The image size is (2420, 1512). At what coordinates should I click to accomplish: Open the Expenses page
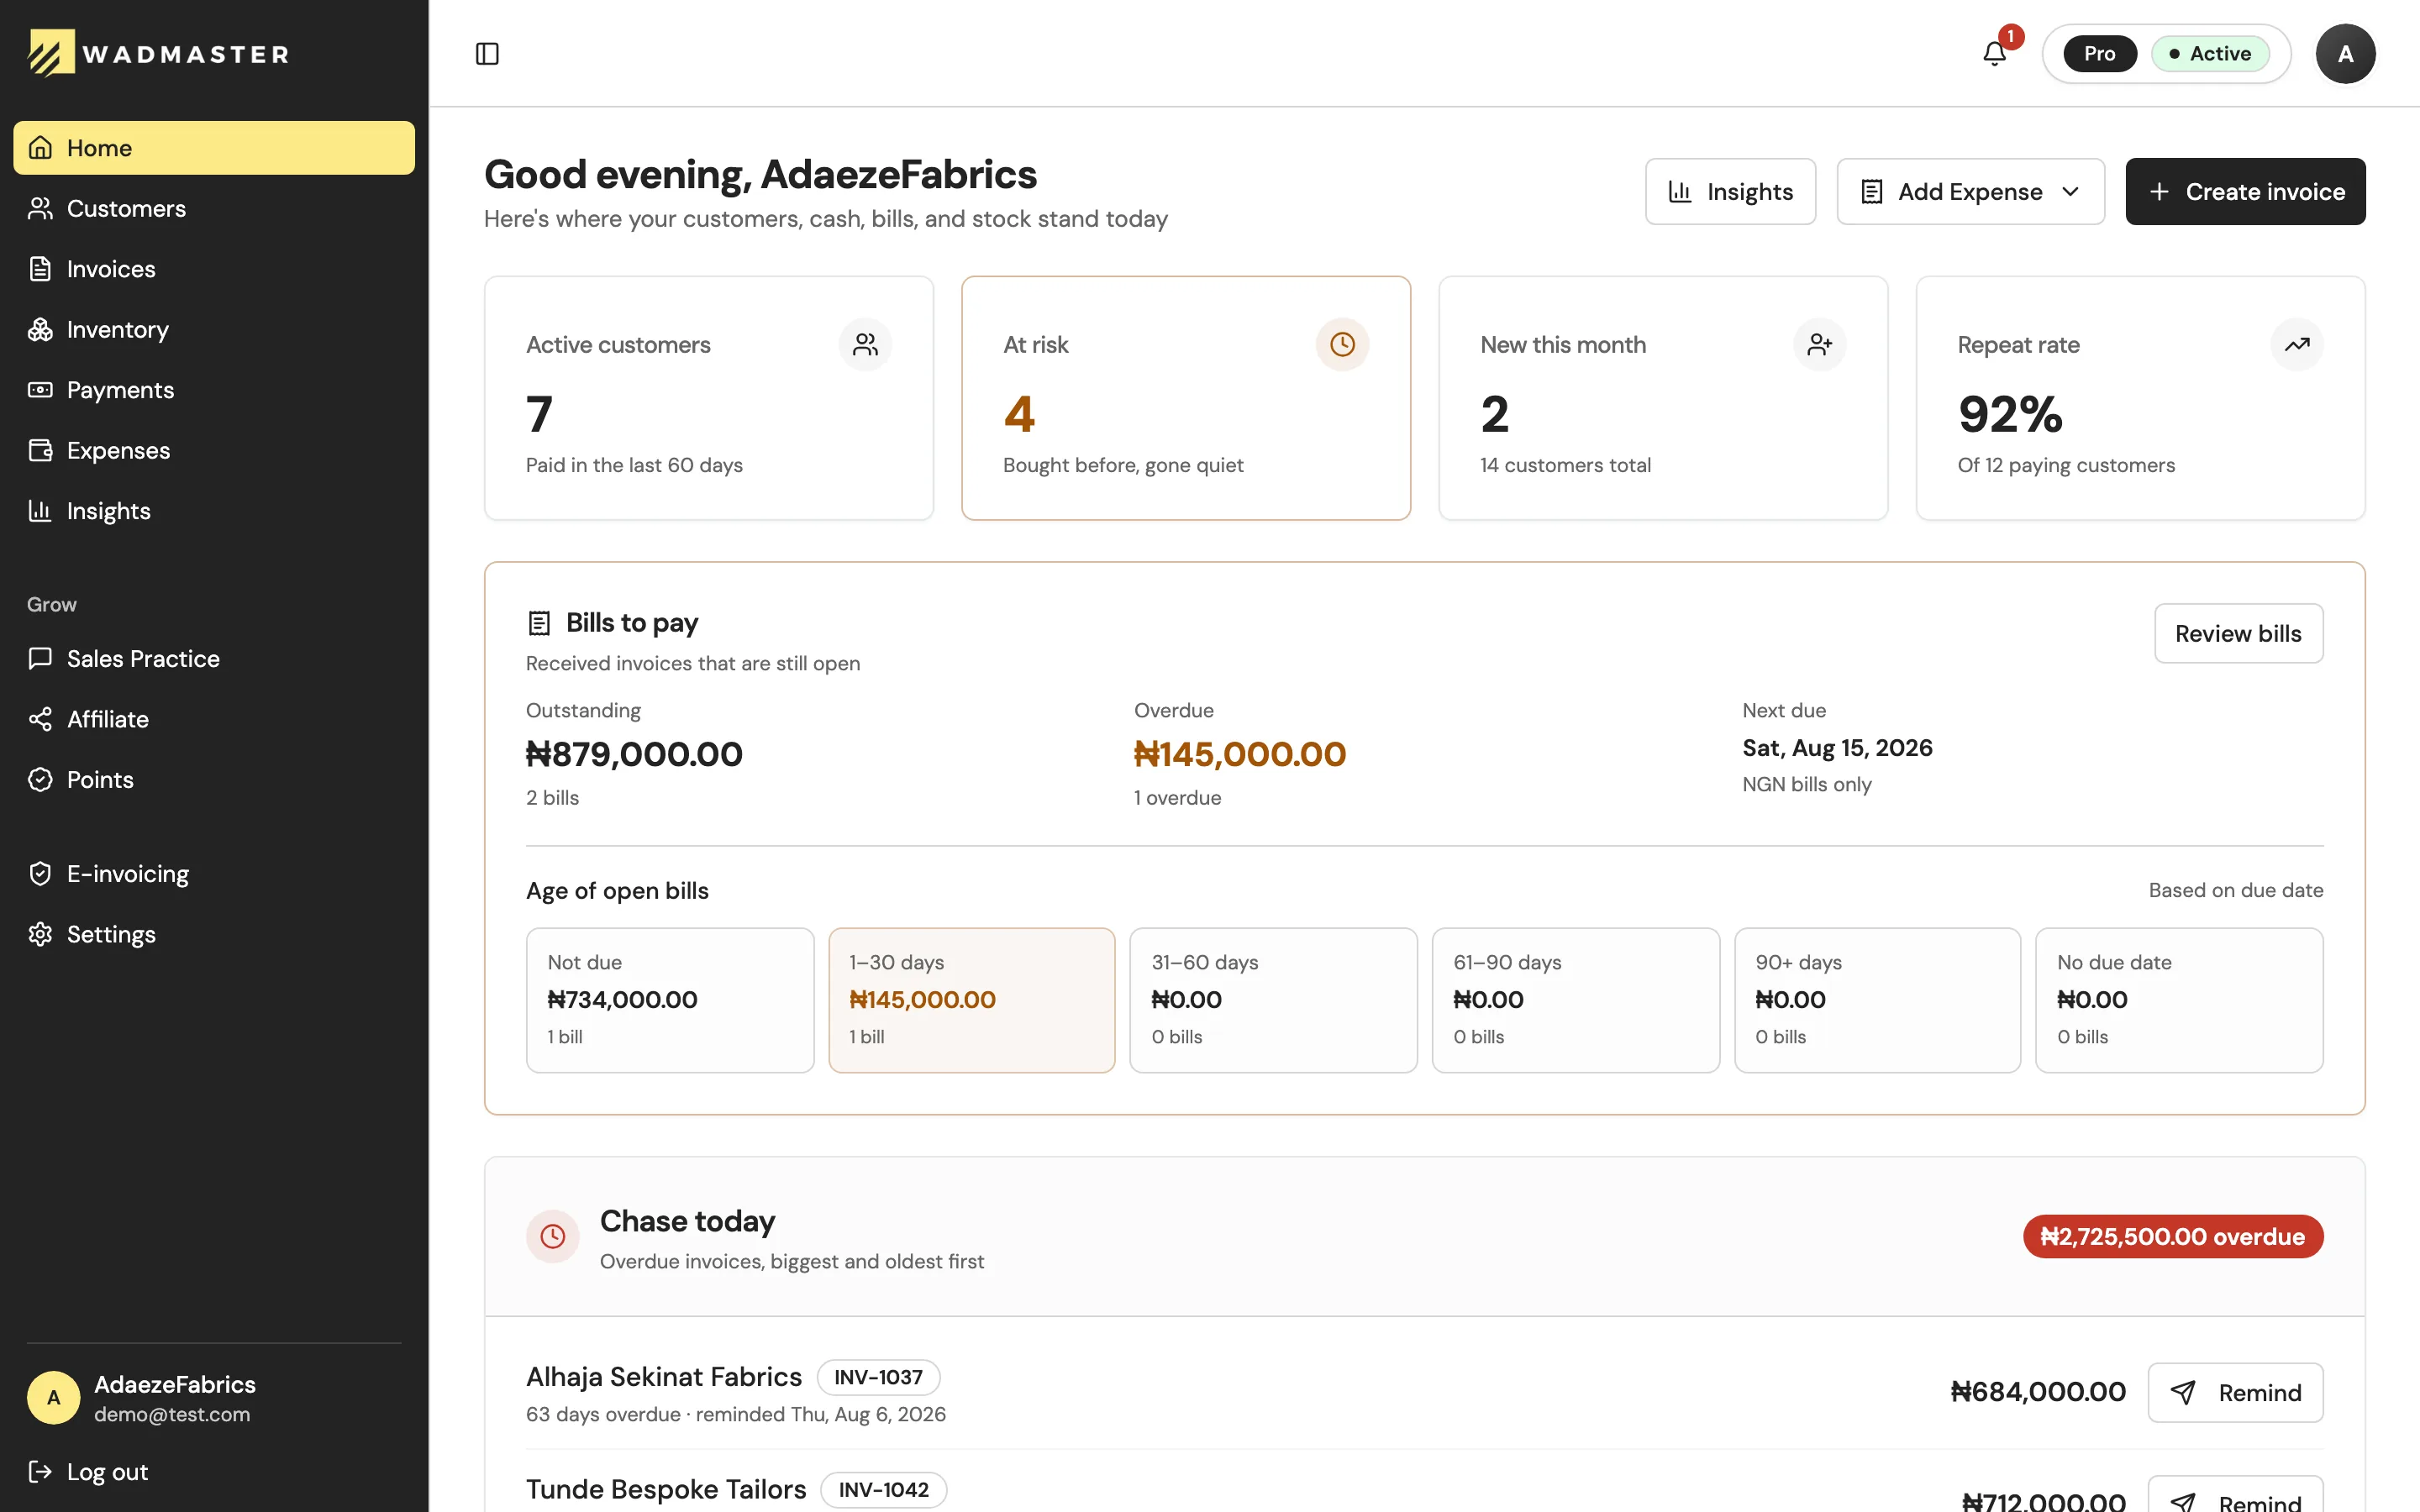[214, 450]
